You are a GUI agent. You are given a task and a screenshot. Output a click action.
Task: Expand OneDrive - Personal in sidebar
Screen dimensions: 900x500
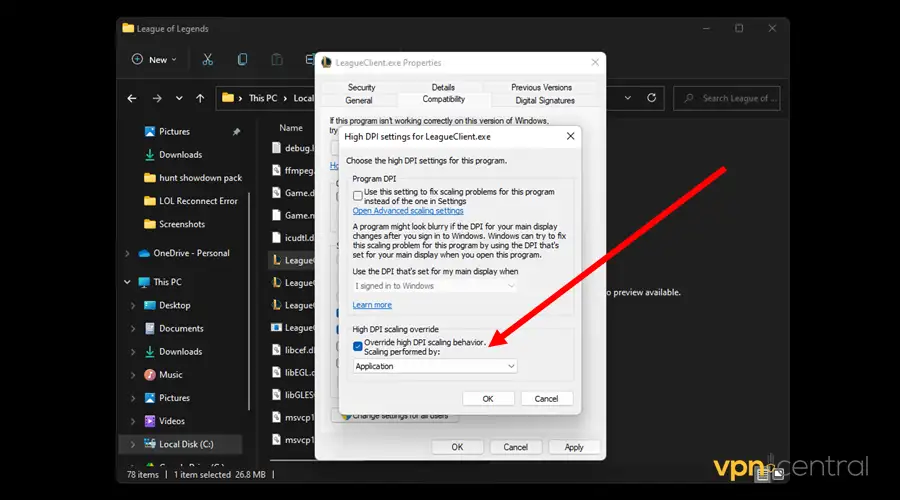pos(127,253)
